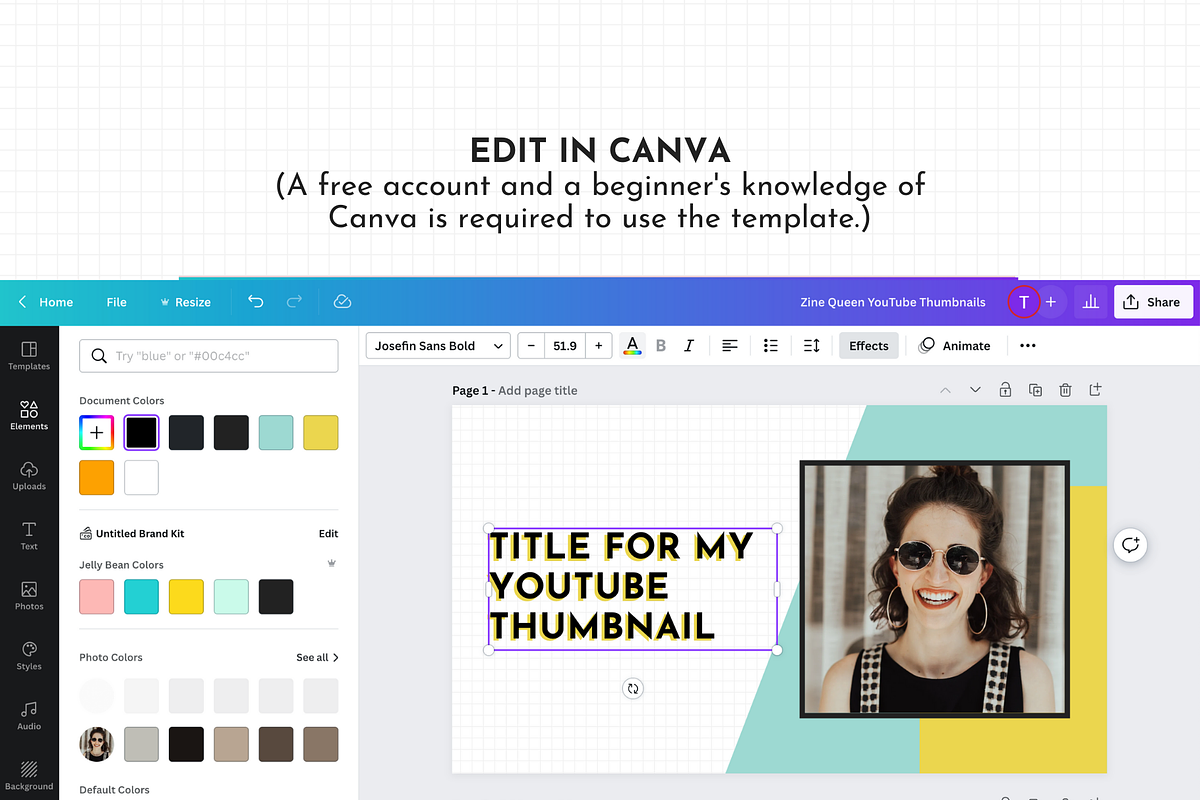Image resolution: width=1200 pixels, height=800 pixels.
Task: Open the Elements sidebar panel
Action: (x=29, y=415)
